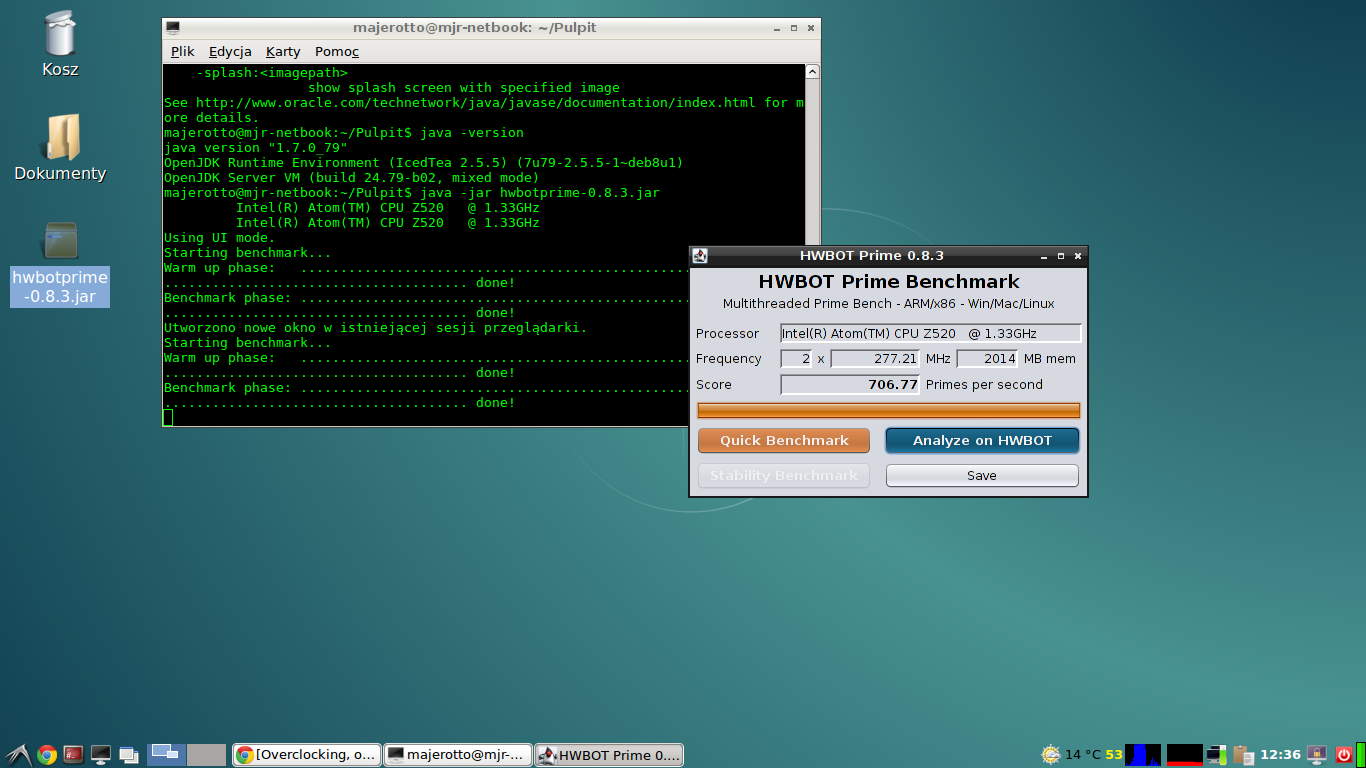This screenshot has height=768, width=1366.
Task: Launch Chrome from the panel launcher
Action: point(47,755)
